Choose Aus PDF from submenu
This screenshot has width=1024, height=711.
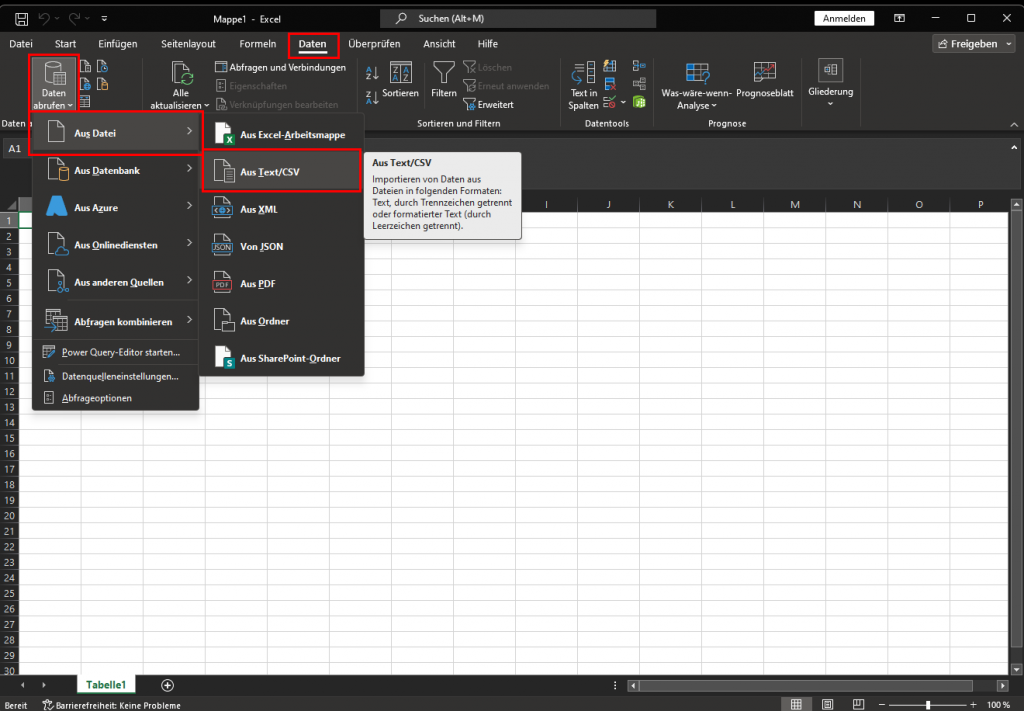pyautogui.click(x=281, y=283)
